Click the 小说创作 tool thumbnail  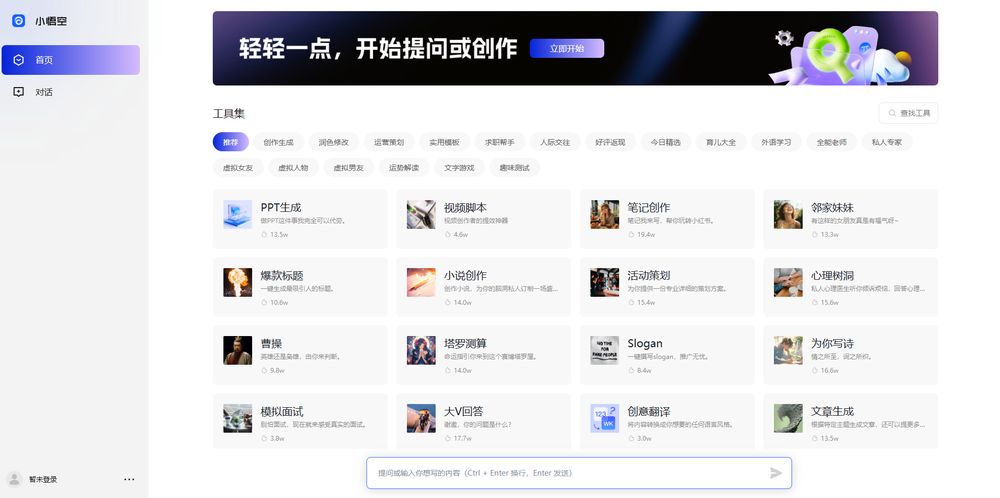[421, 282]
